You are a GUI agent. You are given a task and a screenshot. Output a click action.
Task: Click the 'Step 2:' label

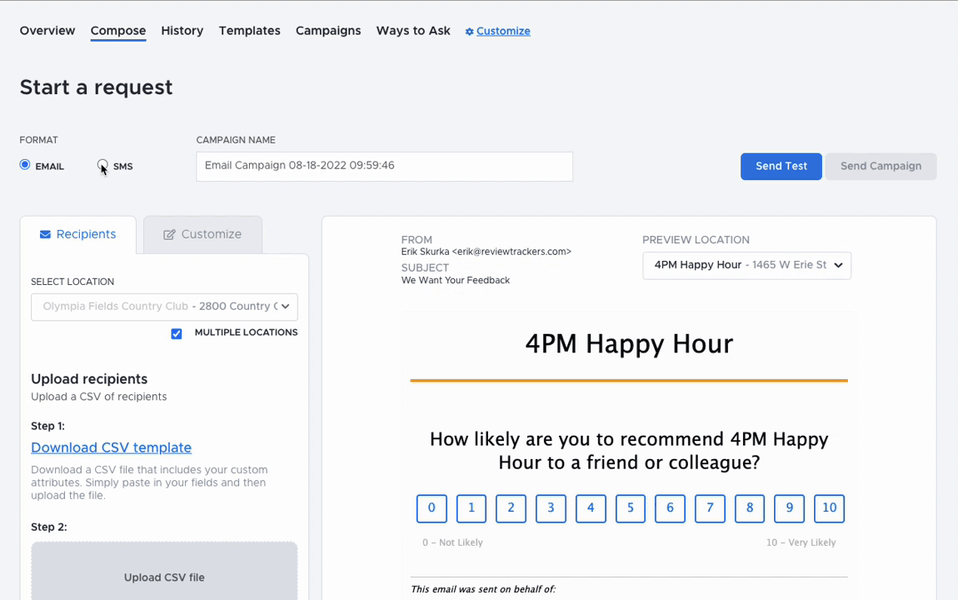tap(49, 527)
